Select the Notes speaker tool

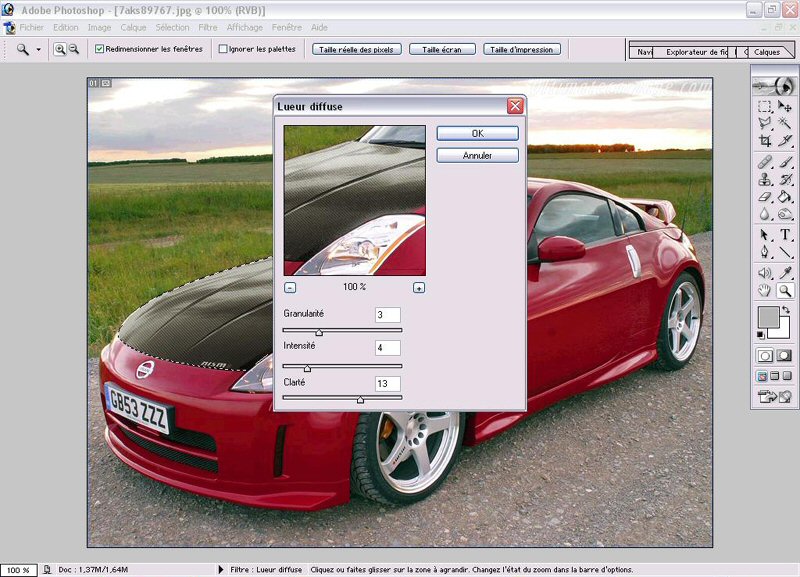(x=764, y=273)
